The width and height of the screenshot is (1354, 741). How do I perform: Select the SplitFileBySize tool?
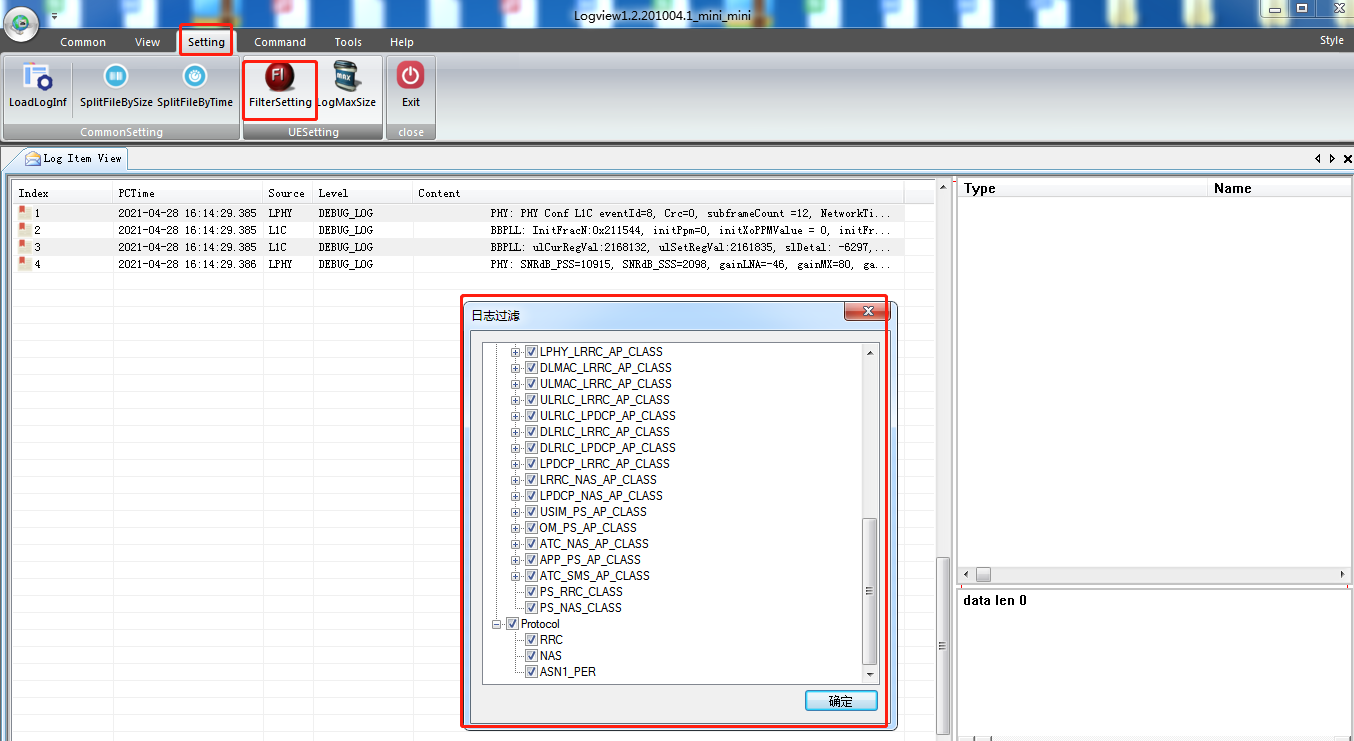(x=116, y=77)
